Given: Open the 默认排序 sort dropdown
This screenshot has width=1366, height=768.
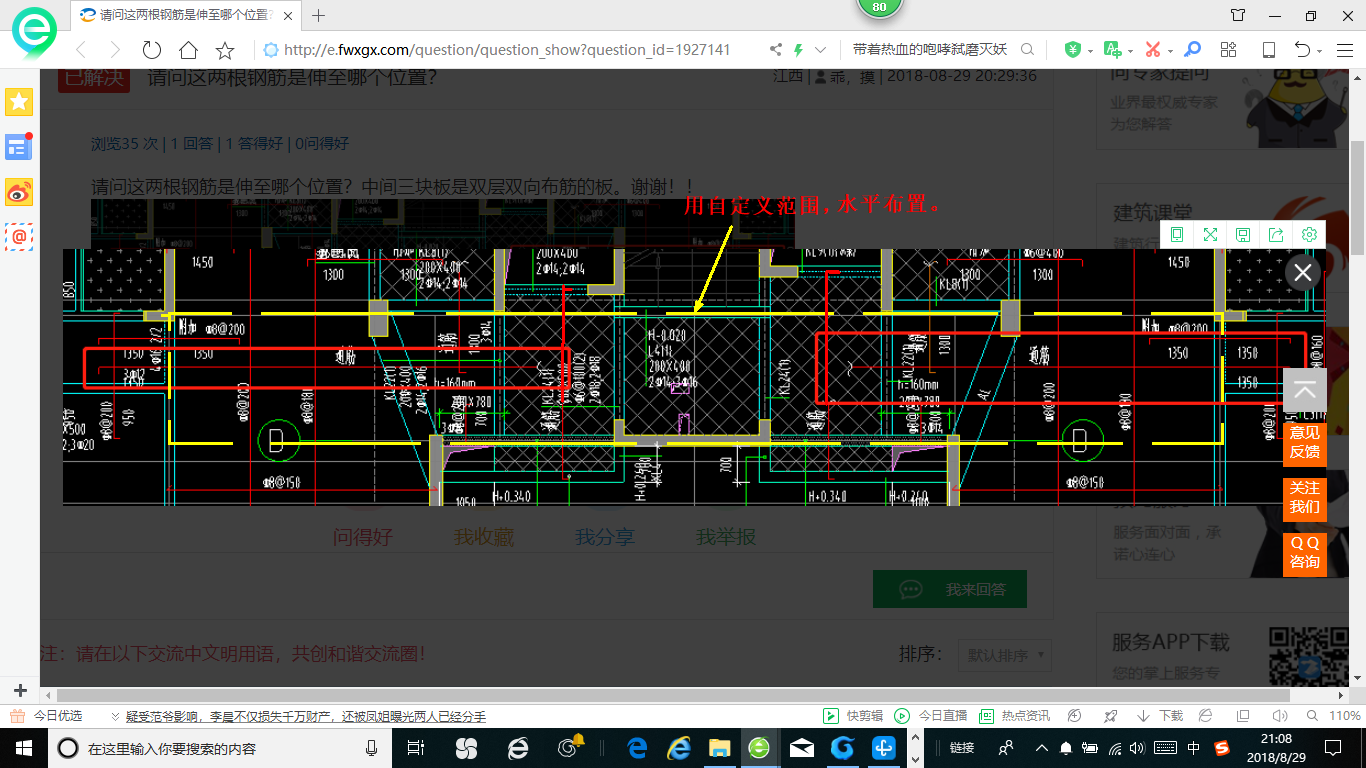Looking at the screenshot, I should (1005, 656).
